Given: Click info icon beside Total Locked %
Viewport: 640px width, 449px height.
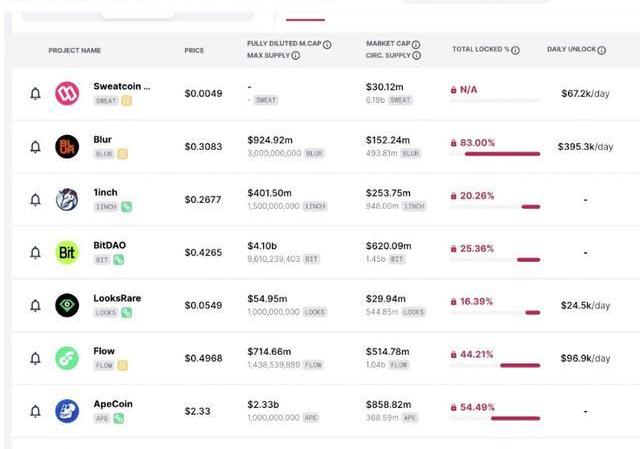Looking at the screenshot, I should pos(516,50).
